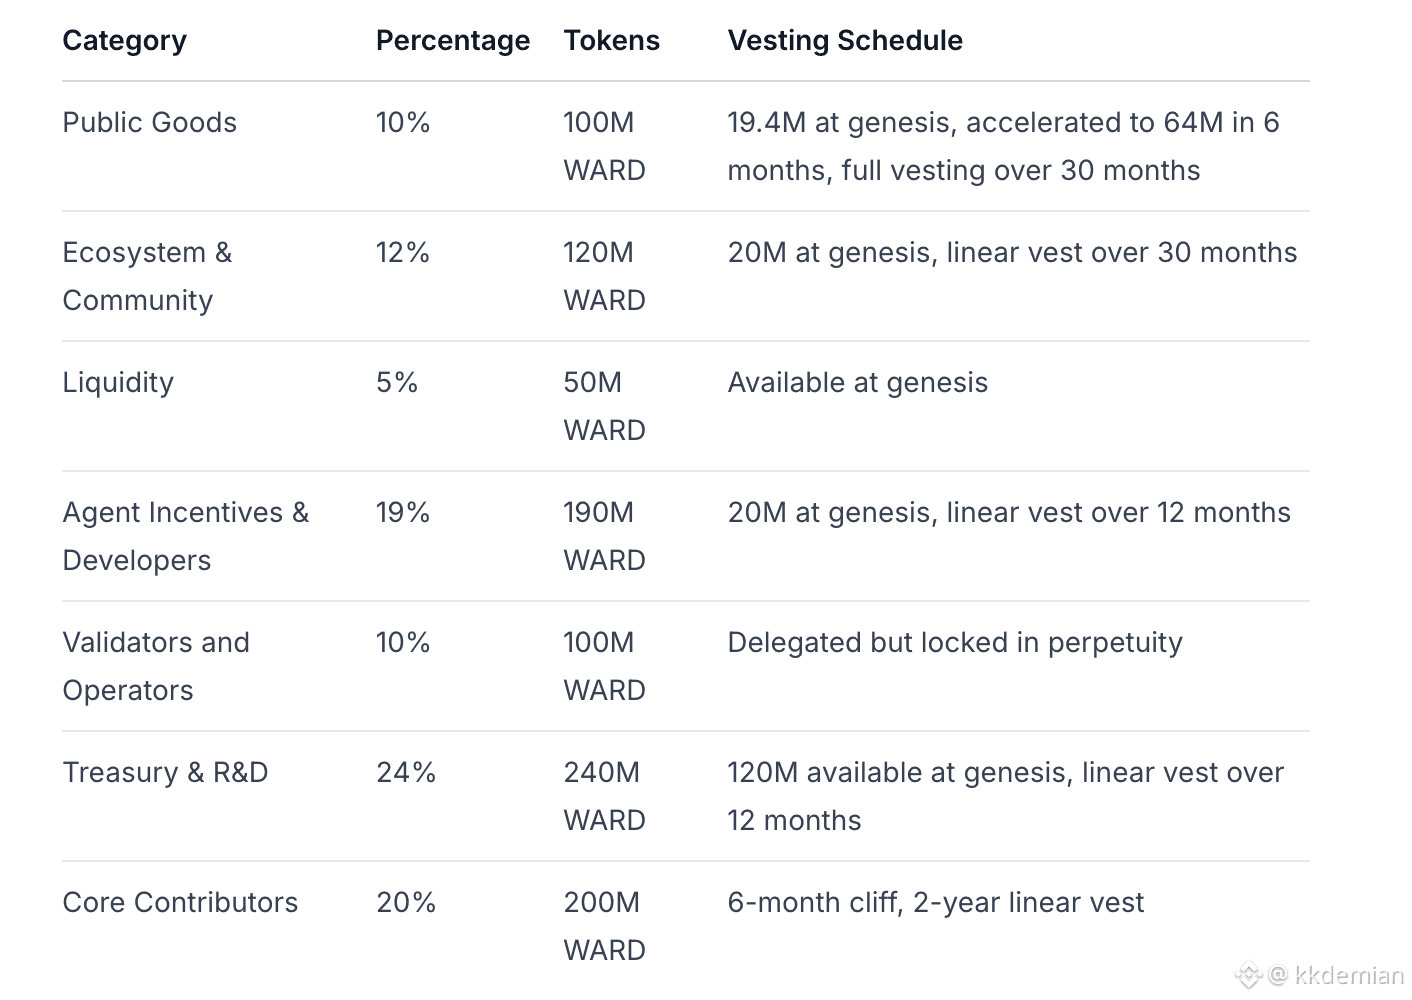Click the 24% percentage value

tap(405, 773)
